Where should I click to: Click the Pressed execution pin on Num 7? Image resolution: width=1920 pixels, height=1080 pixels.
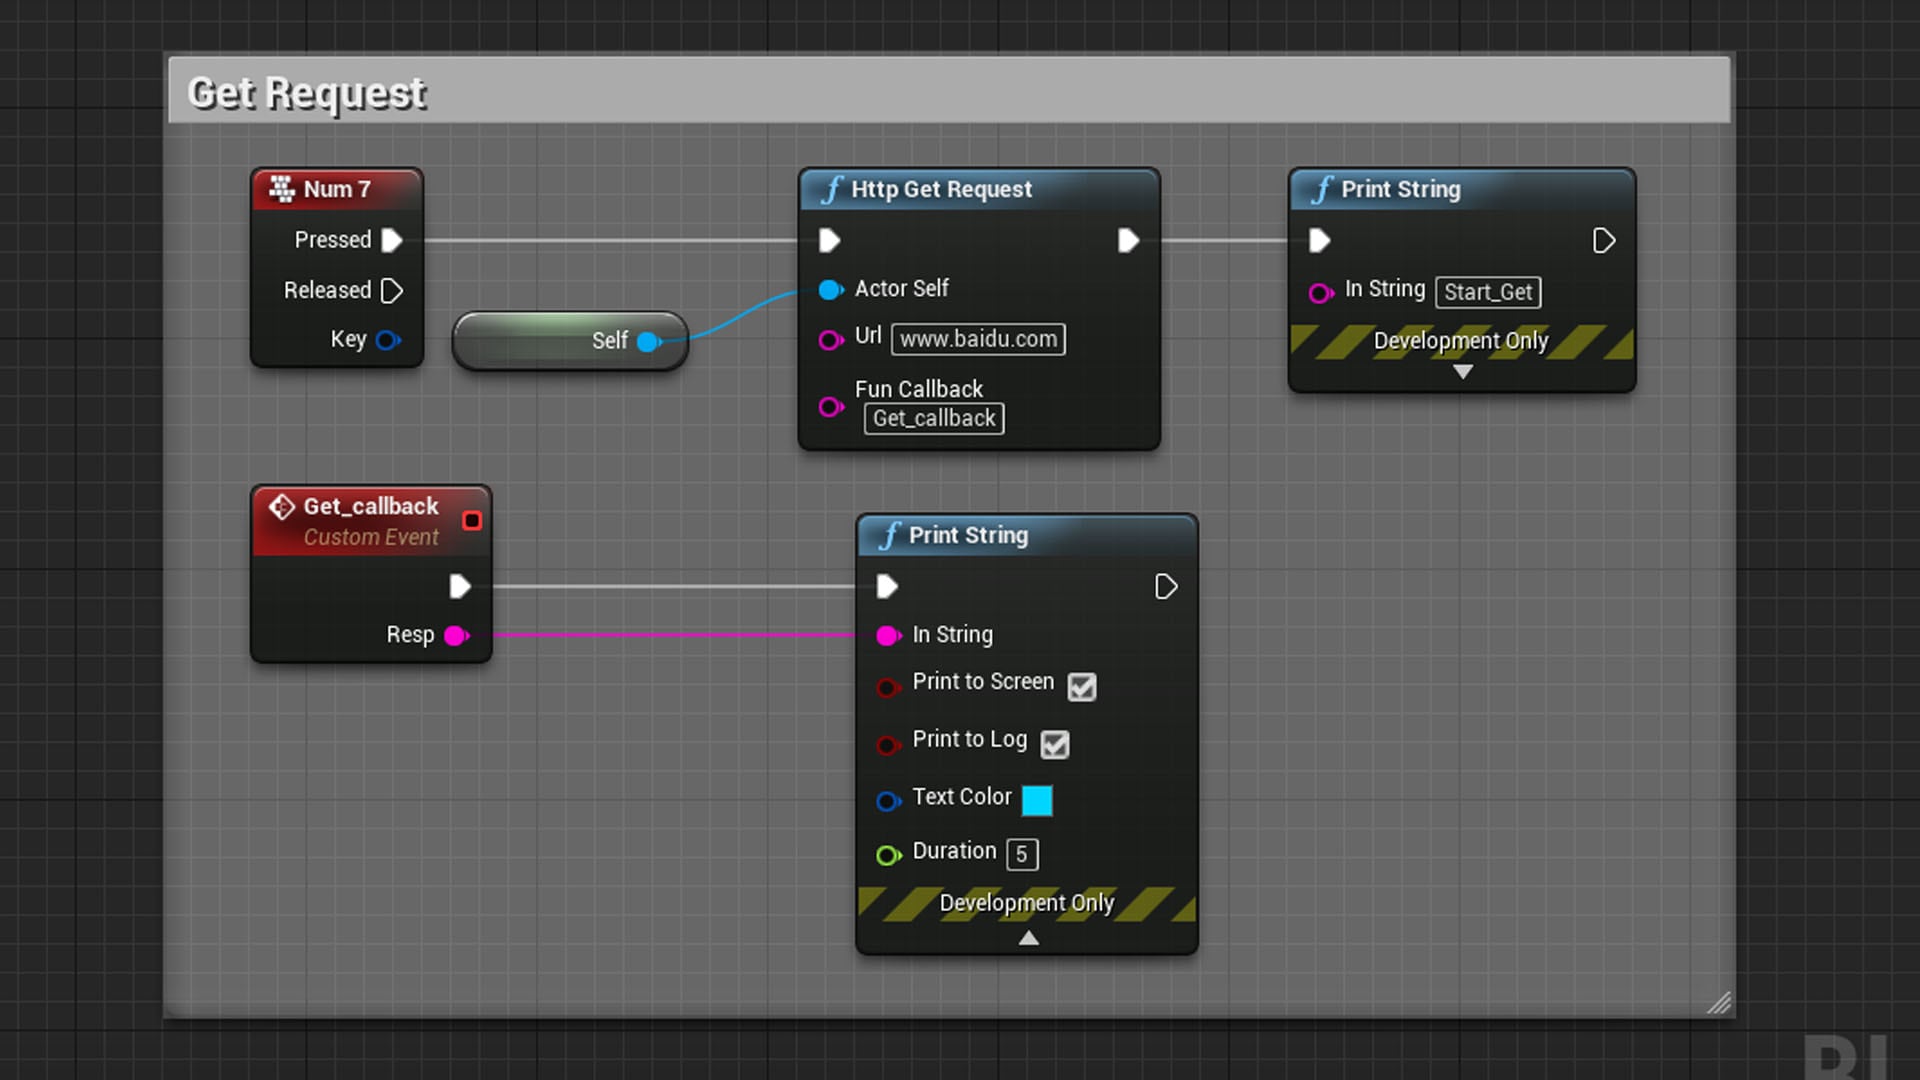(392, 240)
